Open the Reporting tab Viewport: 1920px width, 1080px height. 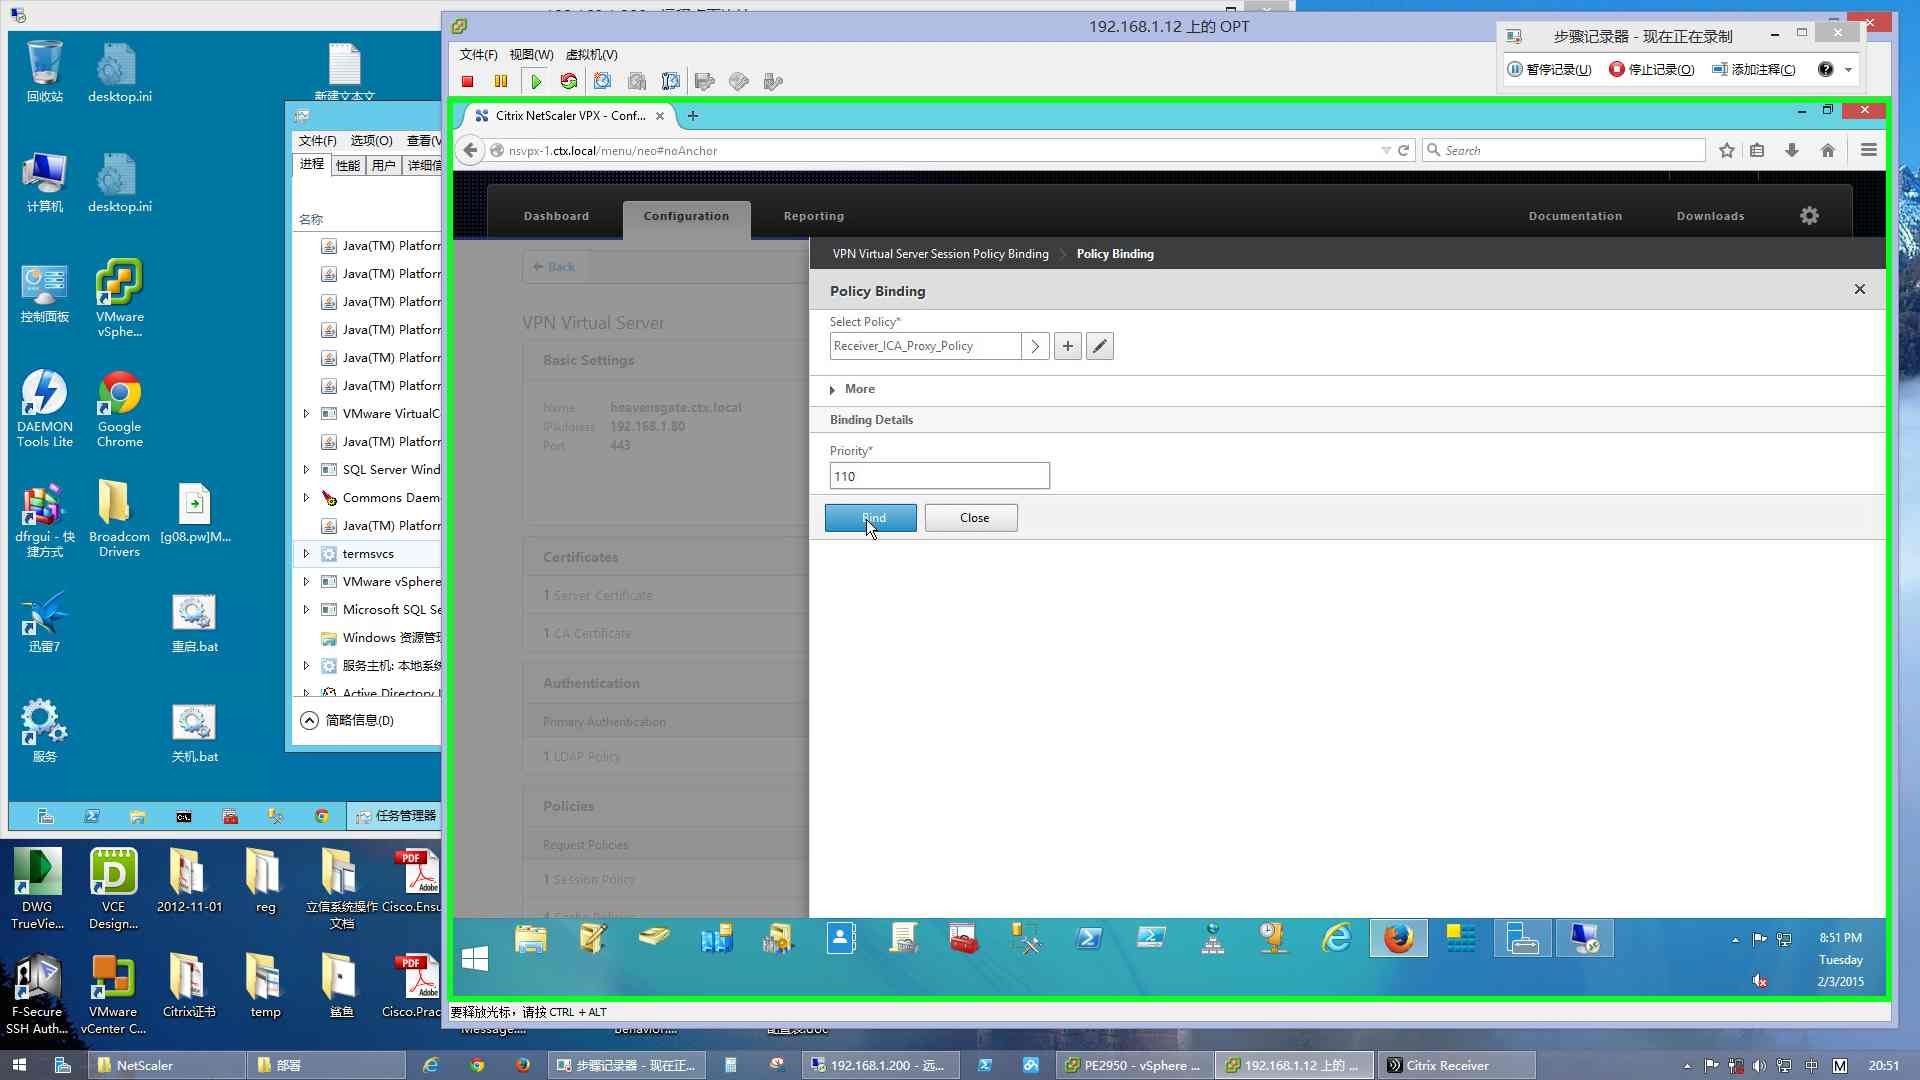(x=814, y=216)
